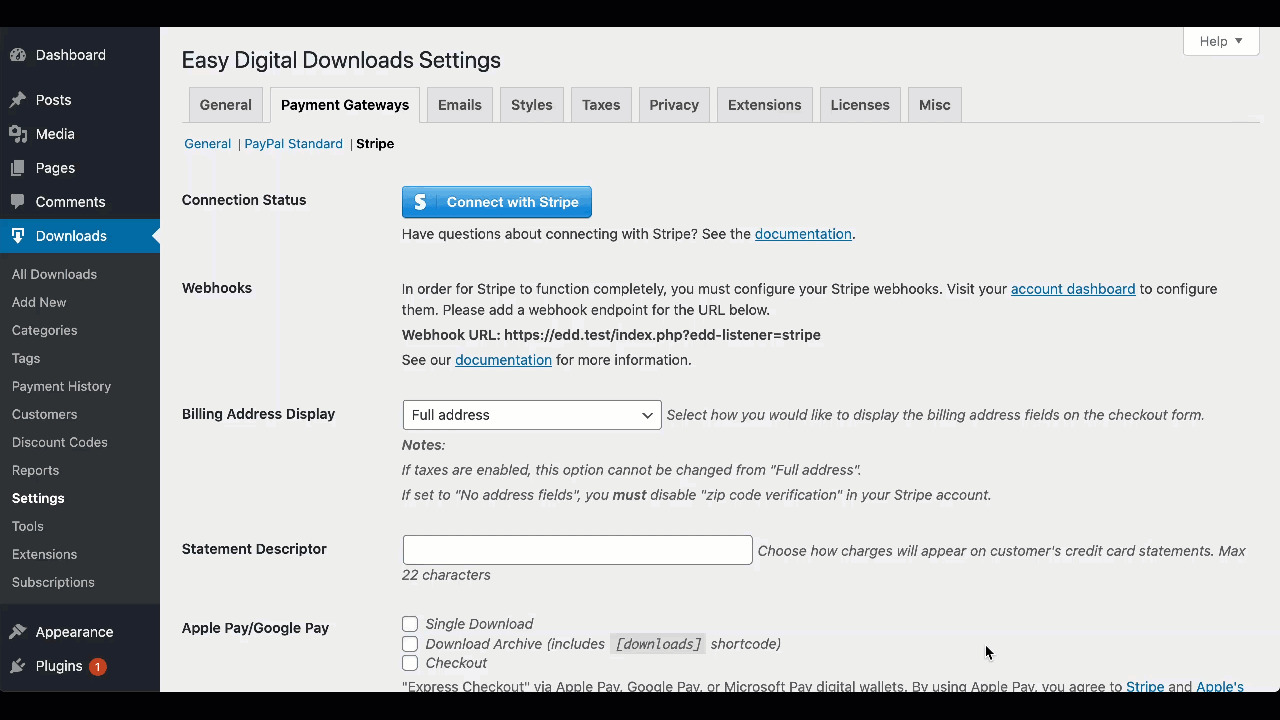Viewport: 1280px width, 720px height.
Task: Click the Dashboard gauge icon in sidebar
Action: tap(18, 55)
